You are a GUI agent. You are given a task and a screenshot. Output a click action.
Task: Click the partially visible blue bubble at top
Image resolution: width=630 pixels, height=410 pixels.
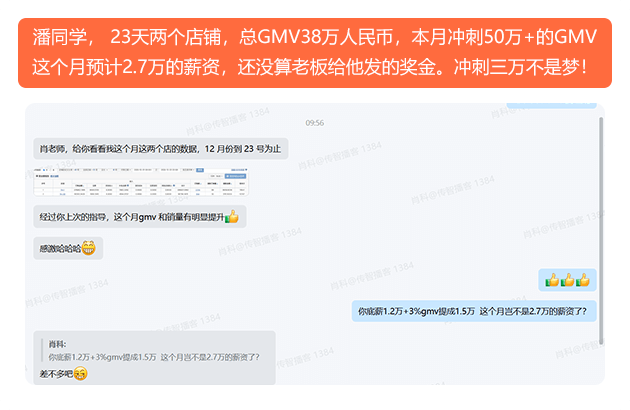[552, 105]
